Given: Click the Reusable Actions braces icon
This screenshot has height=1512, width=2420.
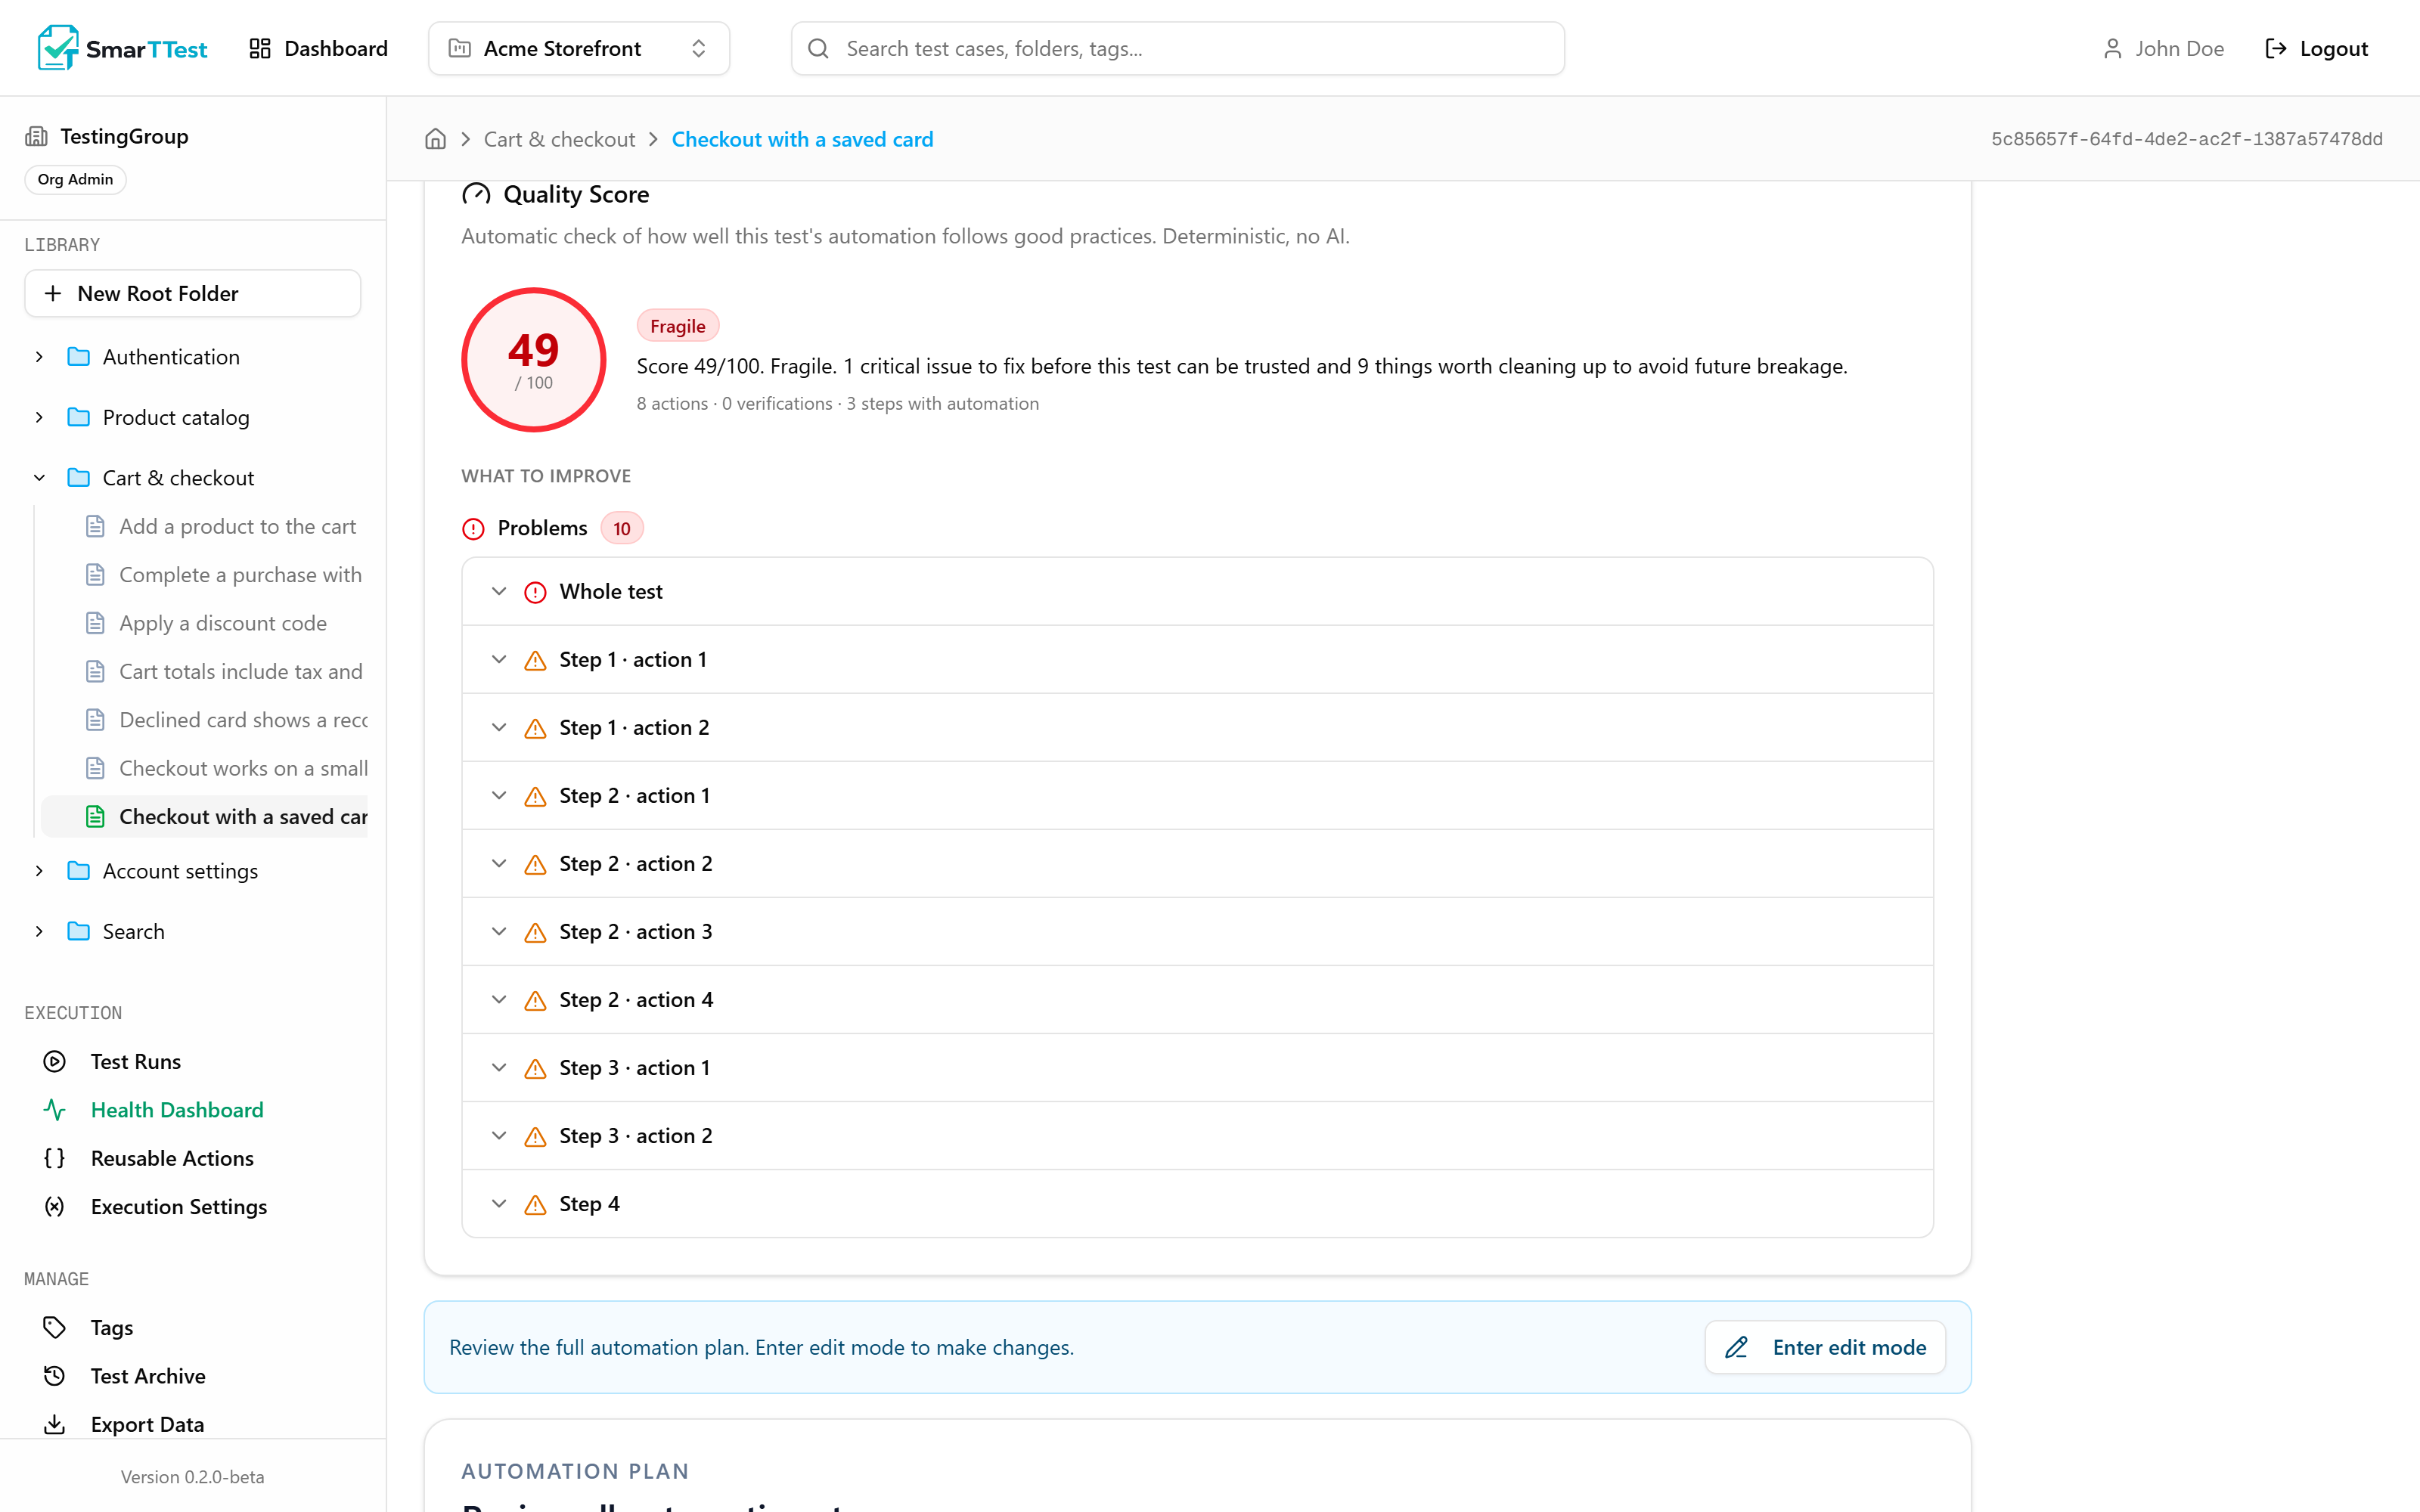Looking at the screenshot, I should point(55,1158).
